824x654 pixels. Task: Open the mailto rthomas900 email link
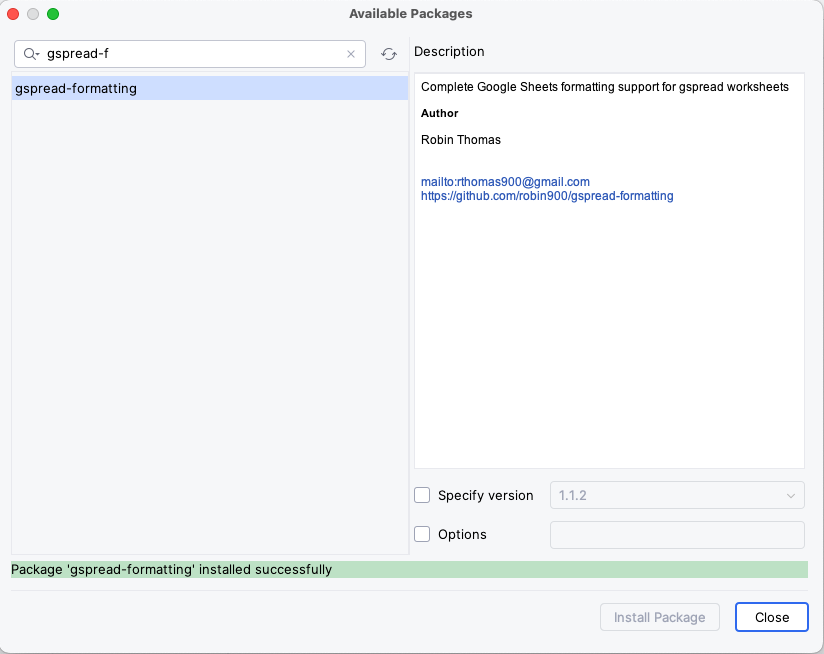(x=505, y=182)
